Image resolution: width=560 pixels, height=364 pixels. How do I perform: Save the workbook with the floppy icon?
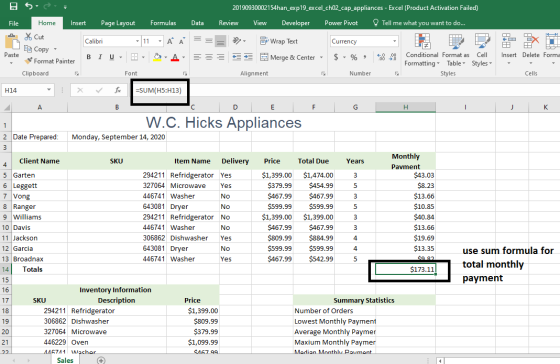click(x=14, y=6)
